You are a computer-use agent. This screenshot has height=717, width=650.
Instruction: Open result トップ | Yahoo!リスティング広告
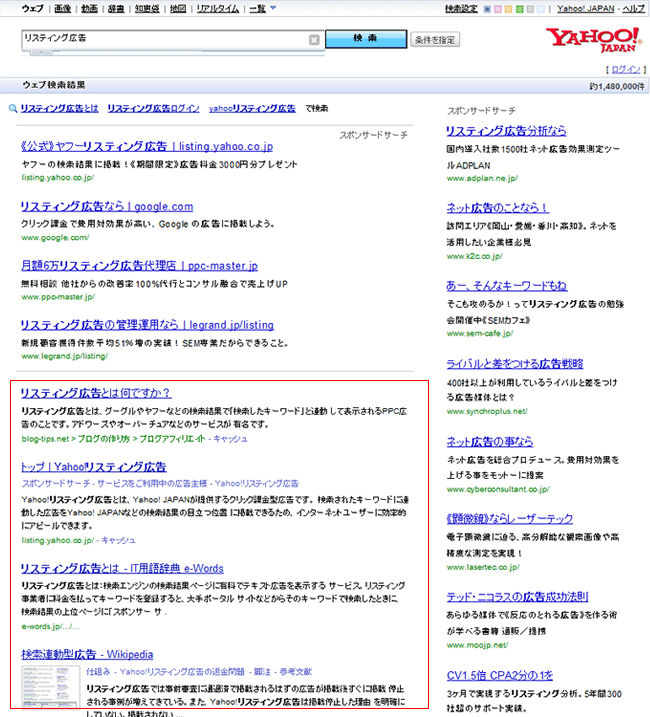click(x=94, y=467)
